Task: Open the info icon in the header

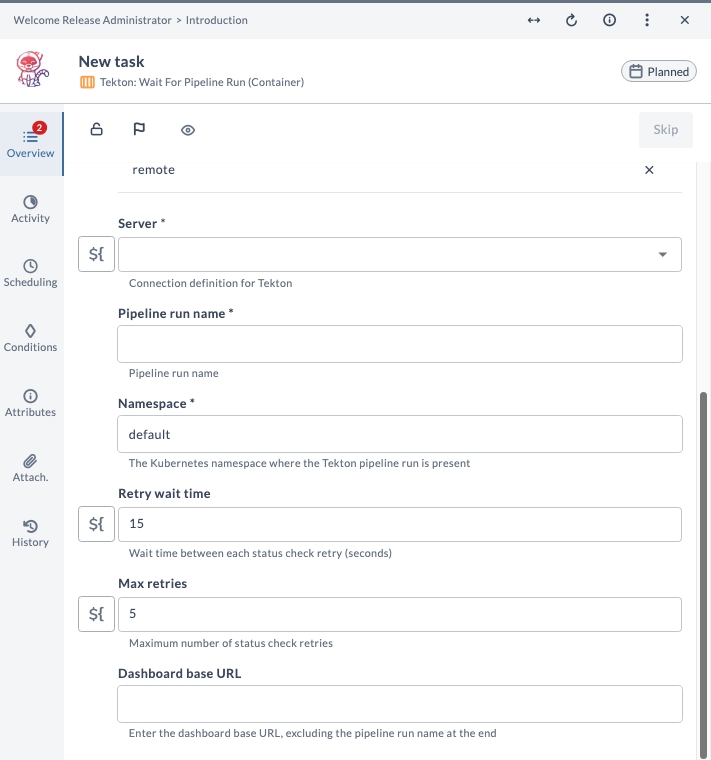Action: tap(609, 20)
